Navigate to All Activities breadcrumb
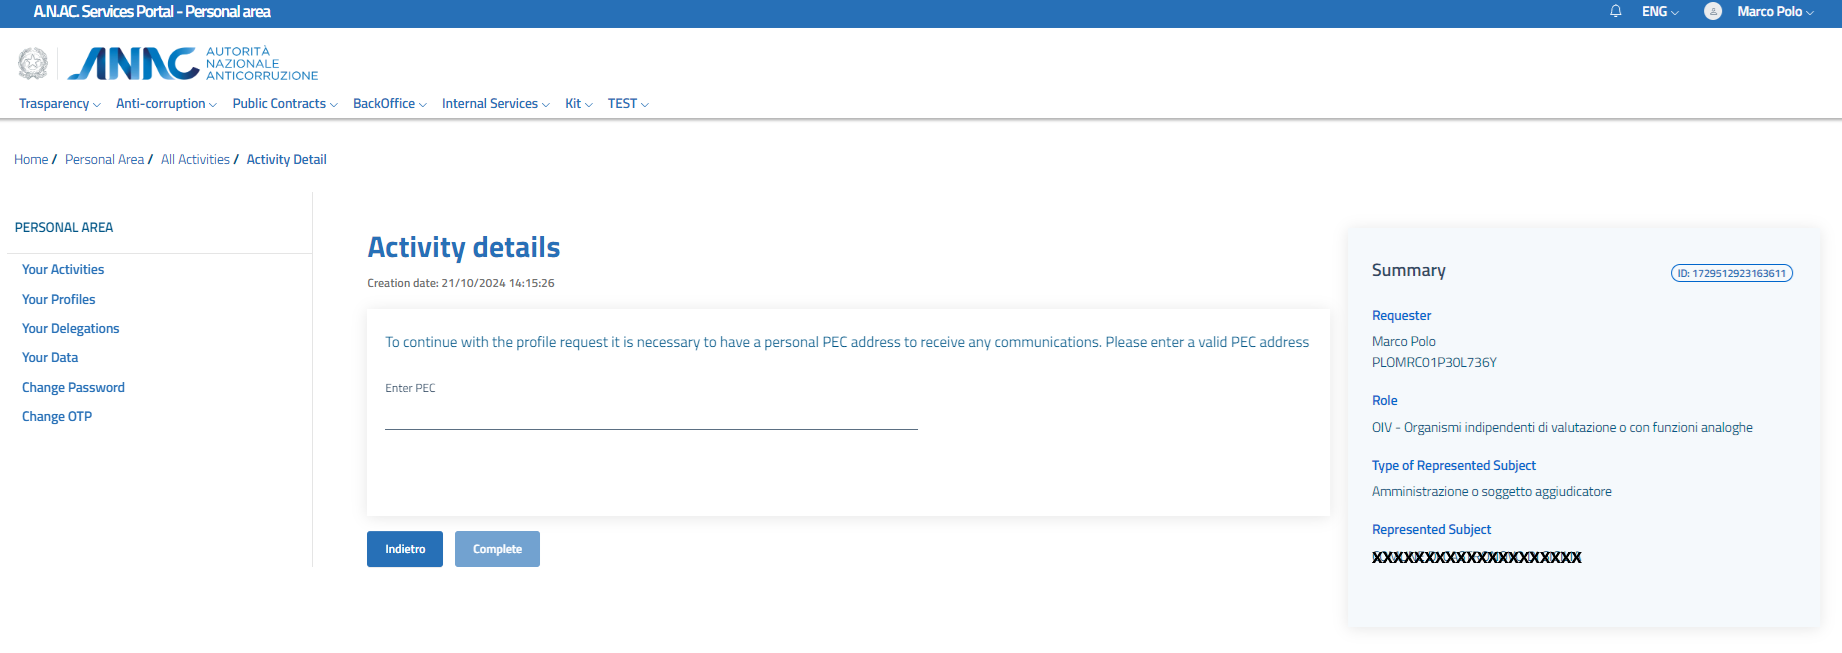This screenshot has height=653, width=1842. click(195, 160)
